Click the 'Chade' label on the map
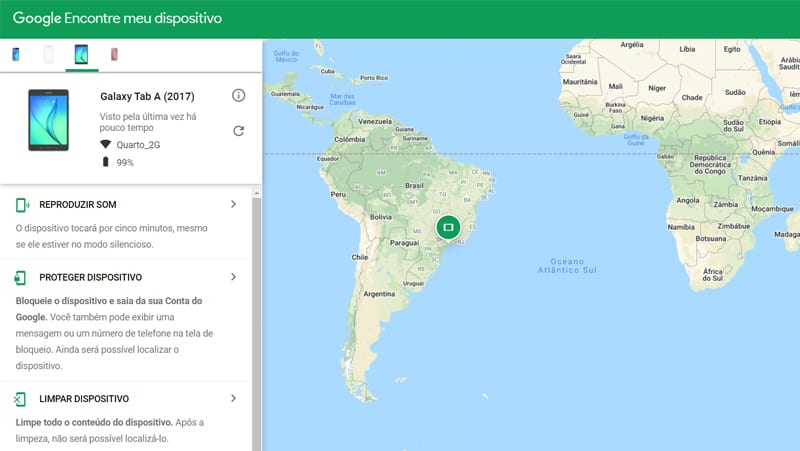Image resolution: width=800 pixels, height=451 pixels. tap(692, 97)
